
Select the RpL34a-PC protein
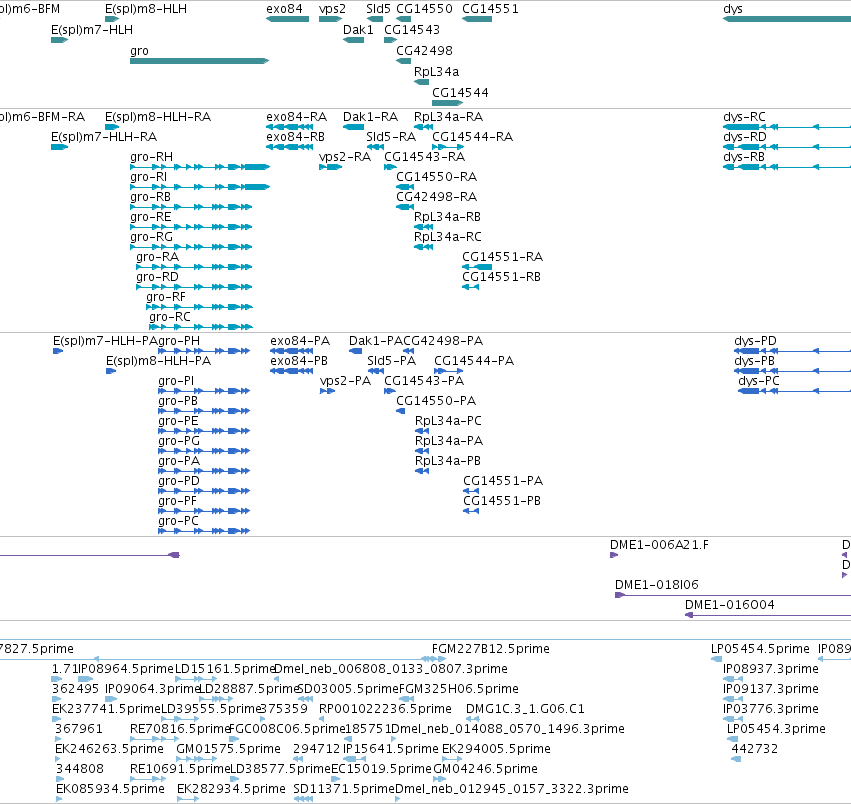pos(422,431)
